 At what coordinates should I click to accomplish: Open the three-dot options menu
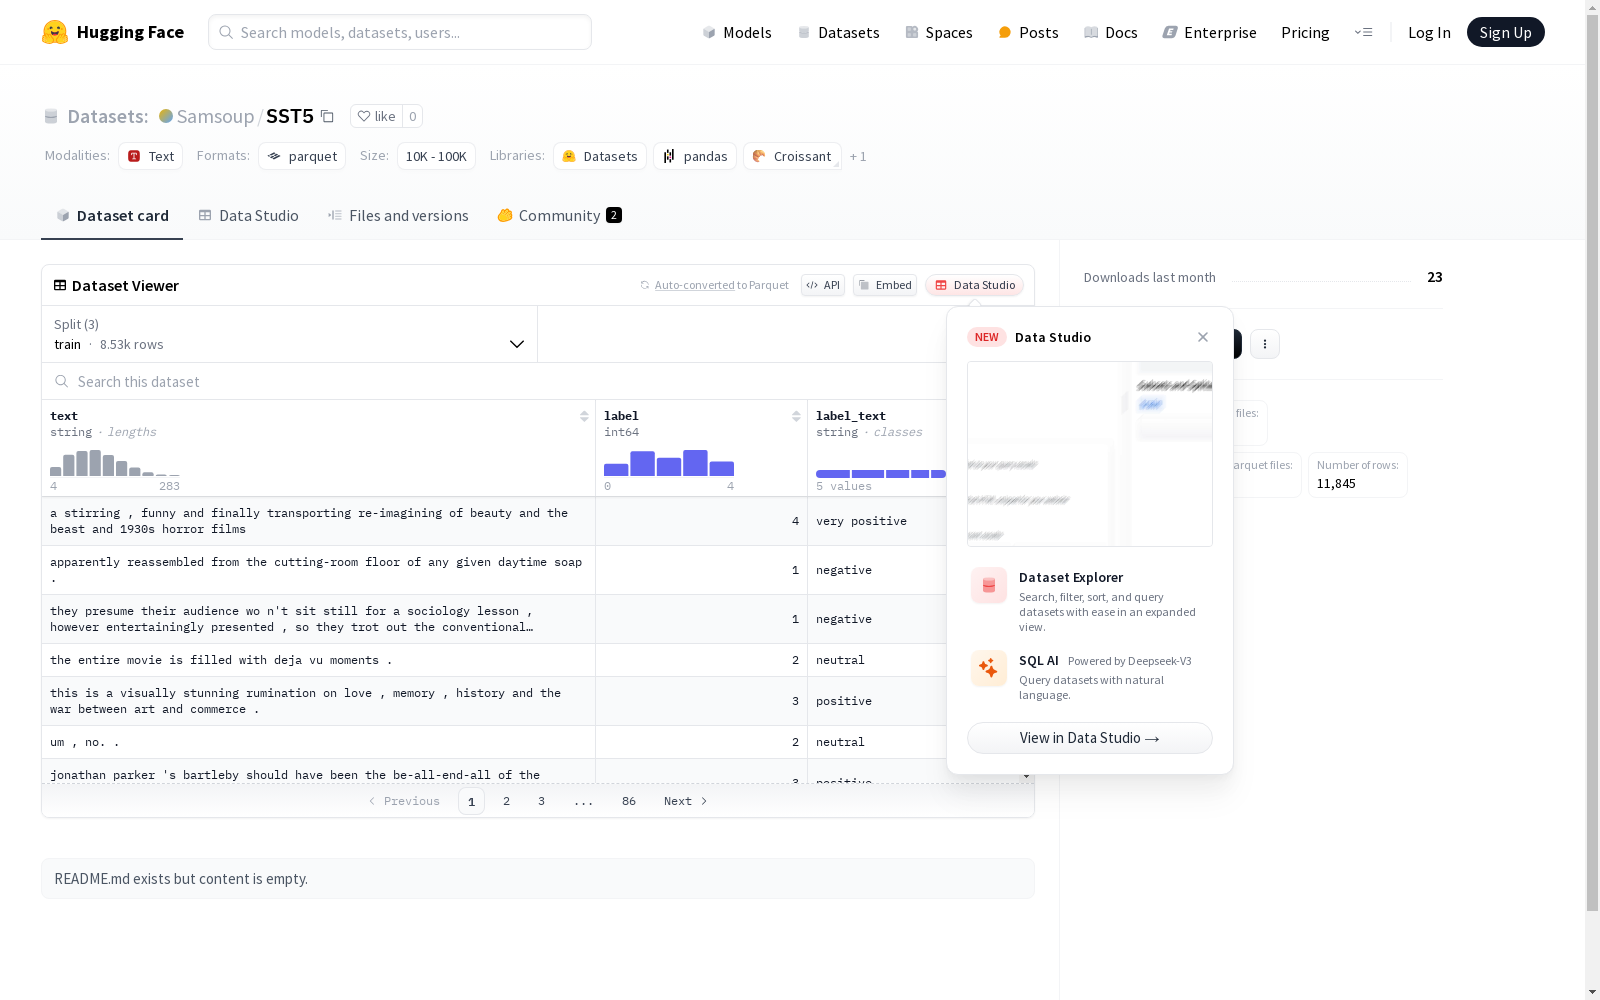(1265, 344)
